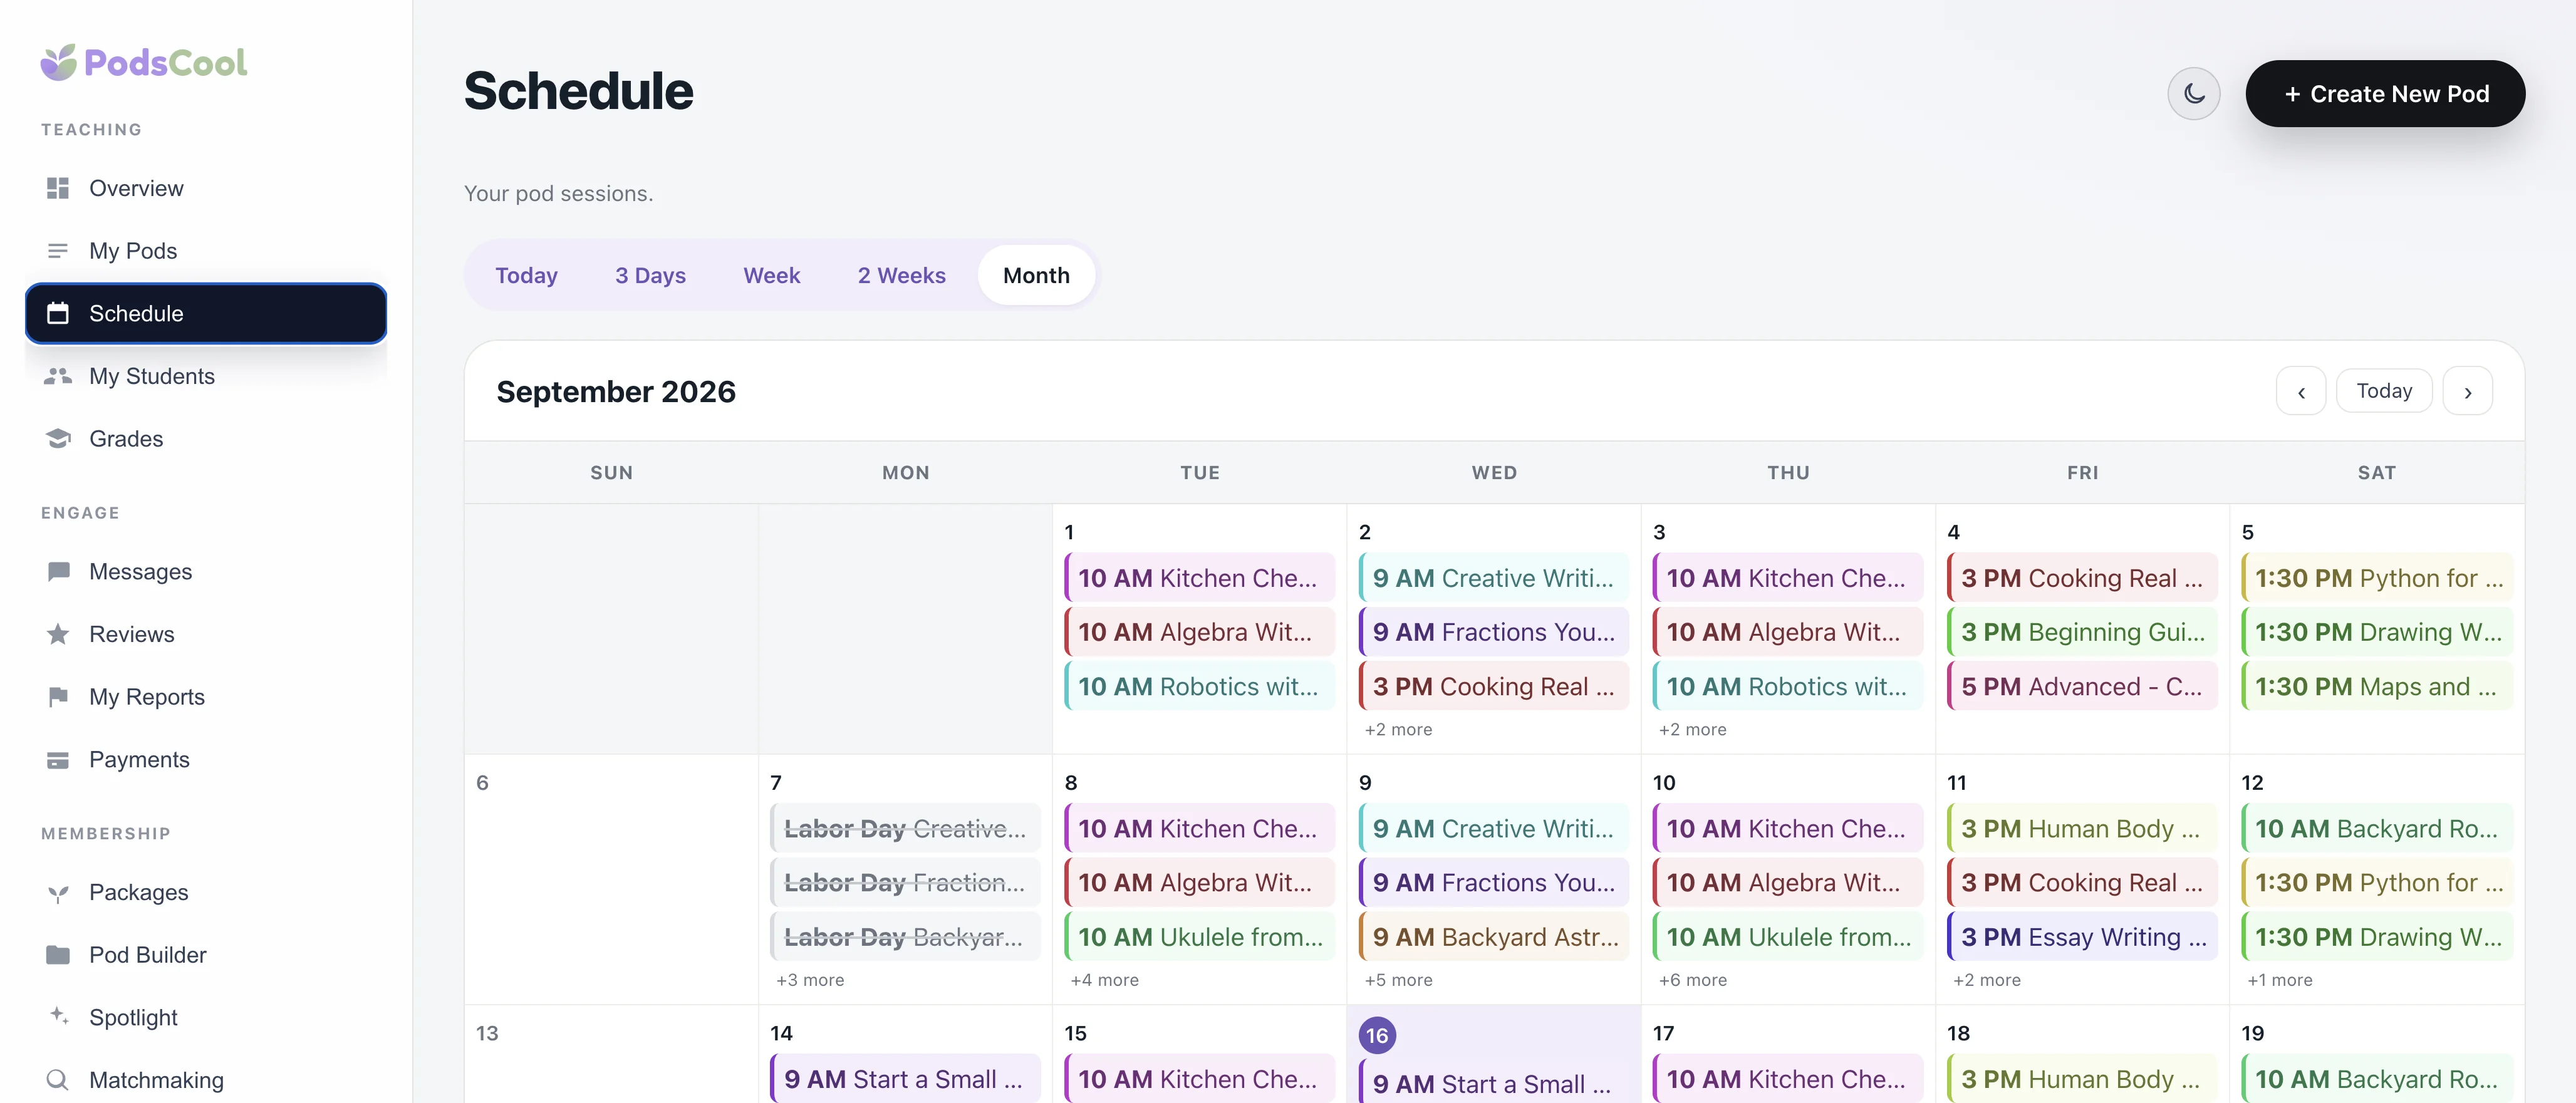Expand +5 more on September 9
The height and width of the screenshot is (1103, 2576).
point(1398,980)
